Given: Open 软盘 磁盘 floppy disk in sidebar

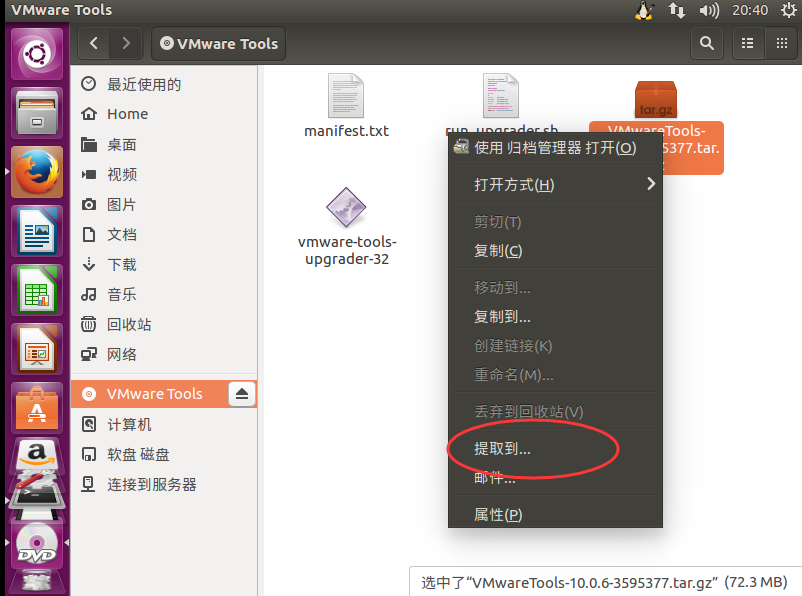Looking at the screenshot, I should click(164, 454).
